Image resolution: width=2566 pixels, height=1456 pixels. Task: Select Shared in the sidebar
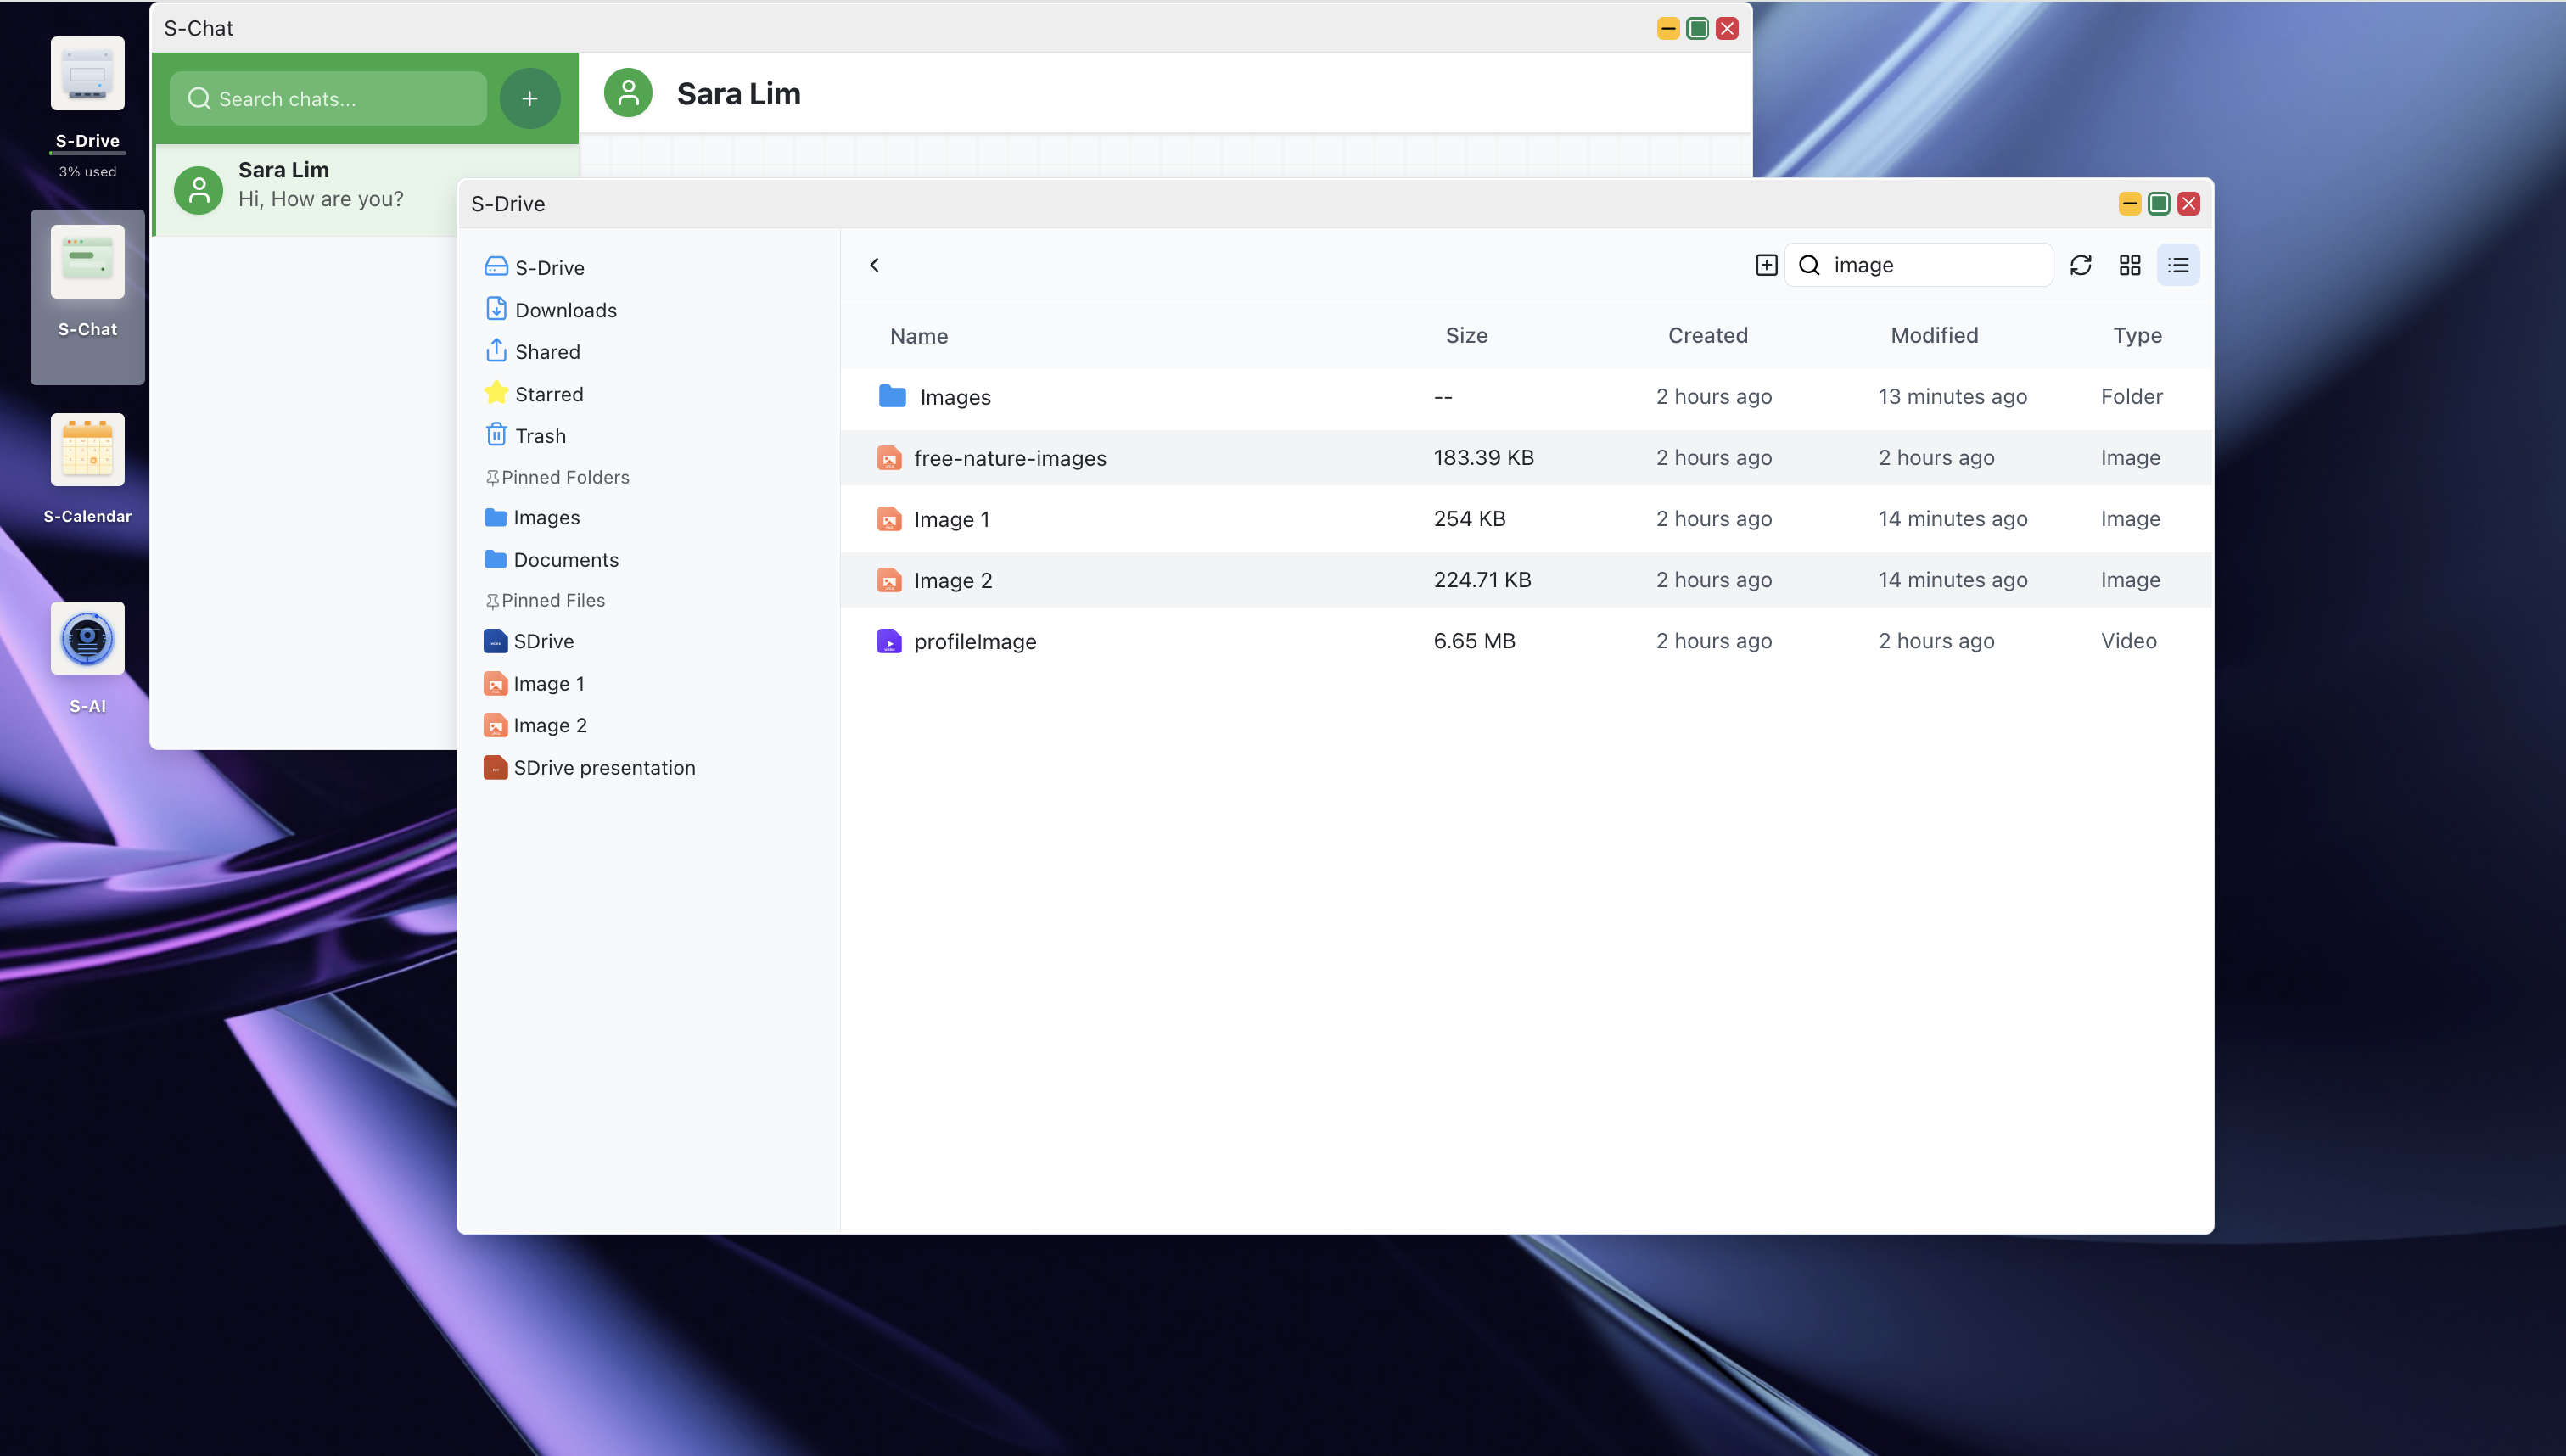(x=546, y=352)
